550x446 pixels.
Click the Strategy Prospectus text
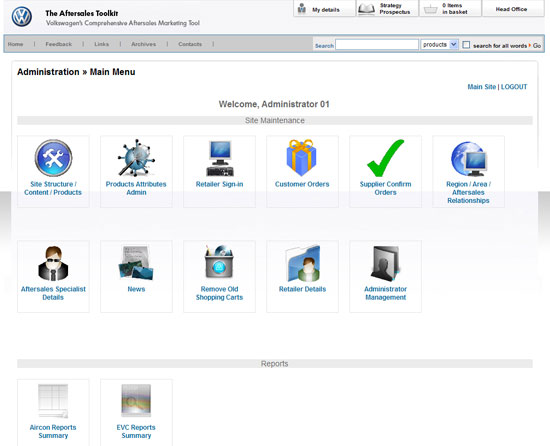point(395,9)
